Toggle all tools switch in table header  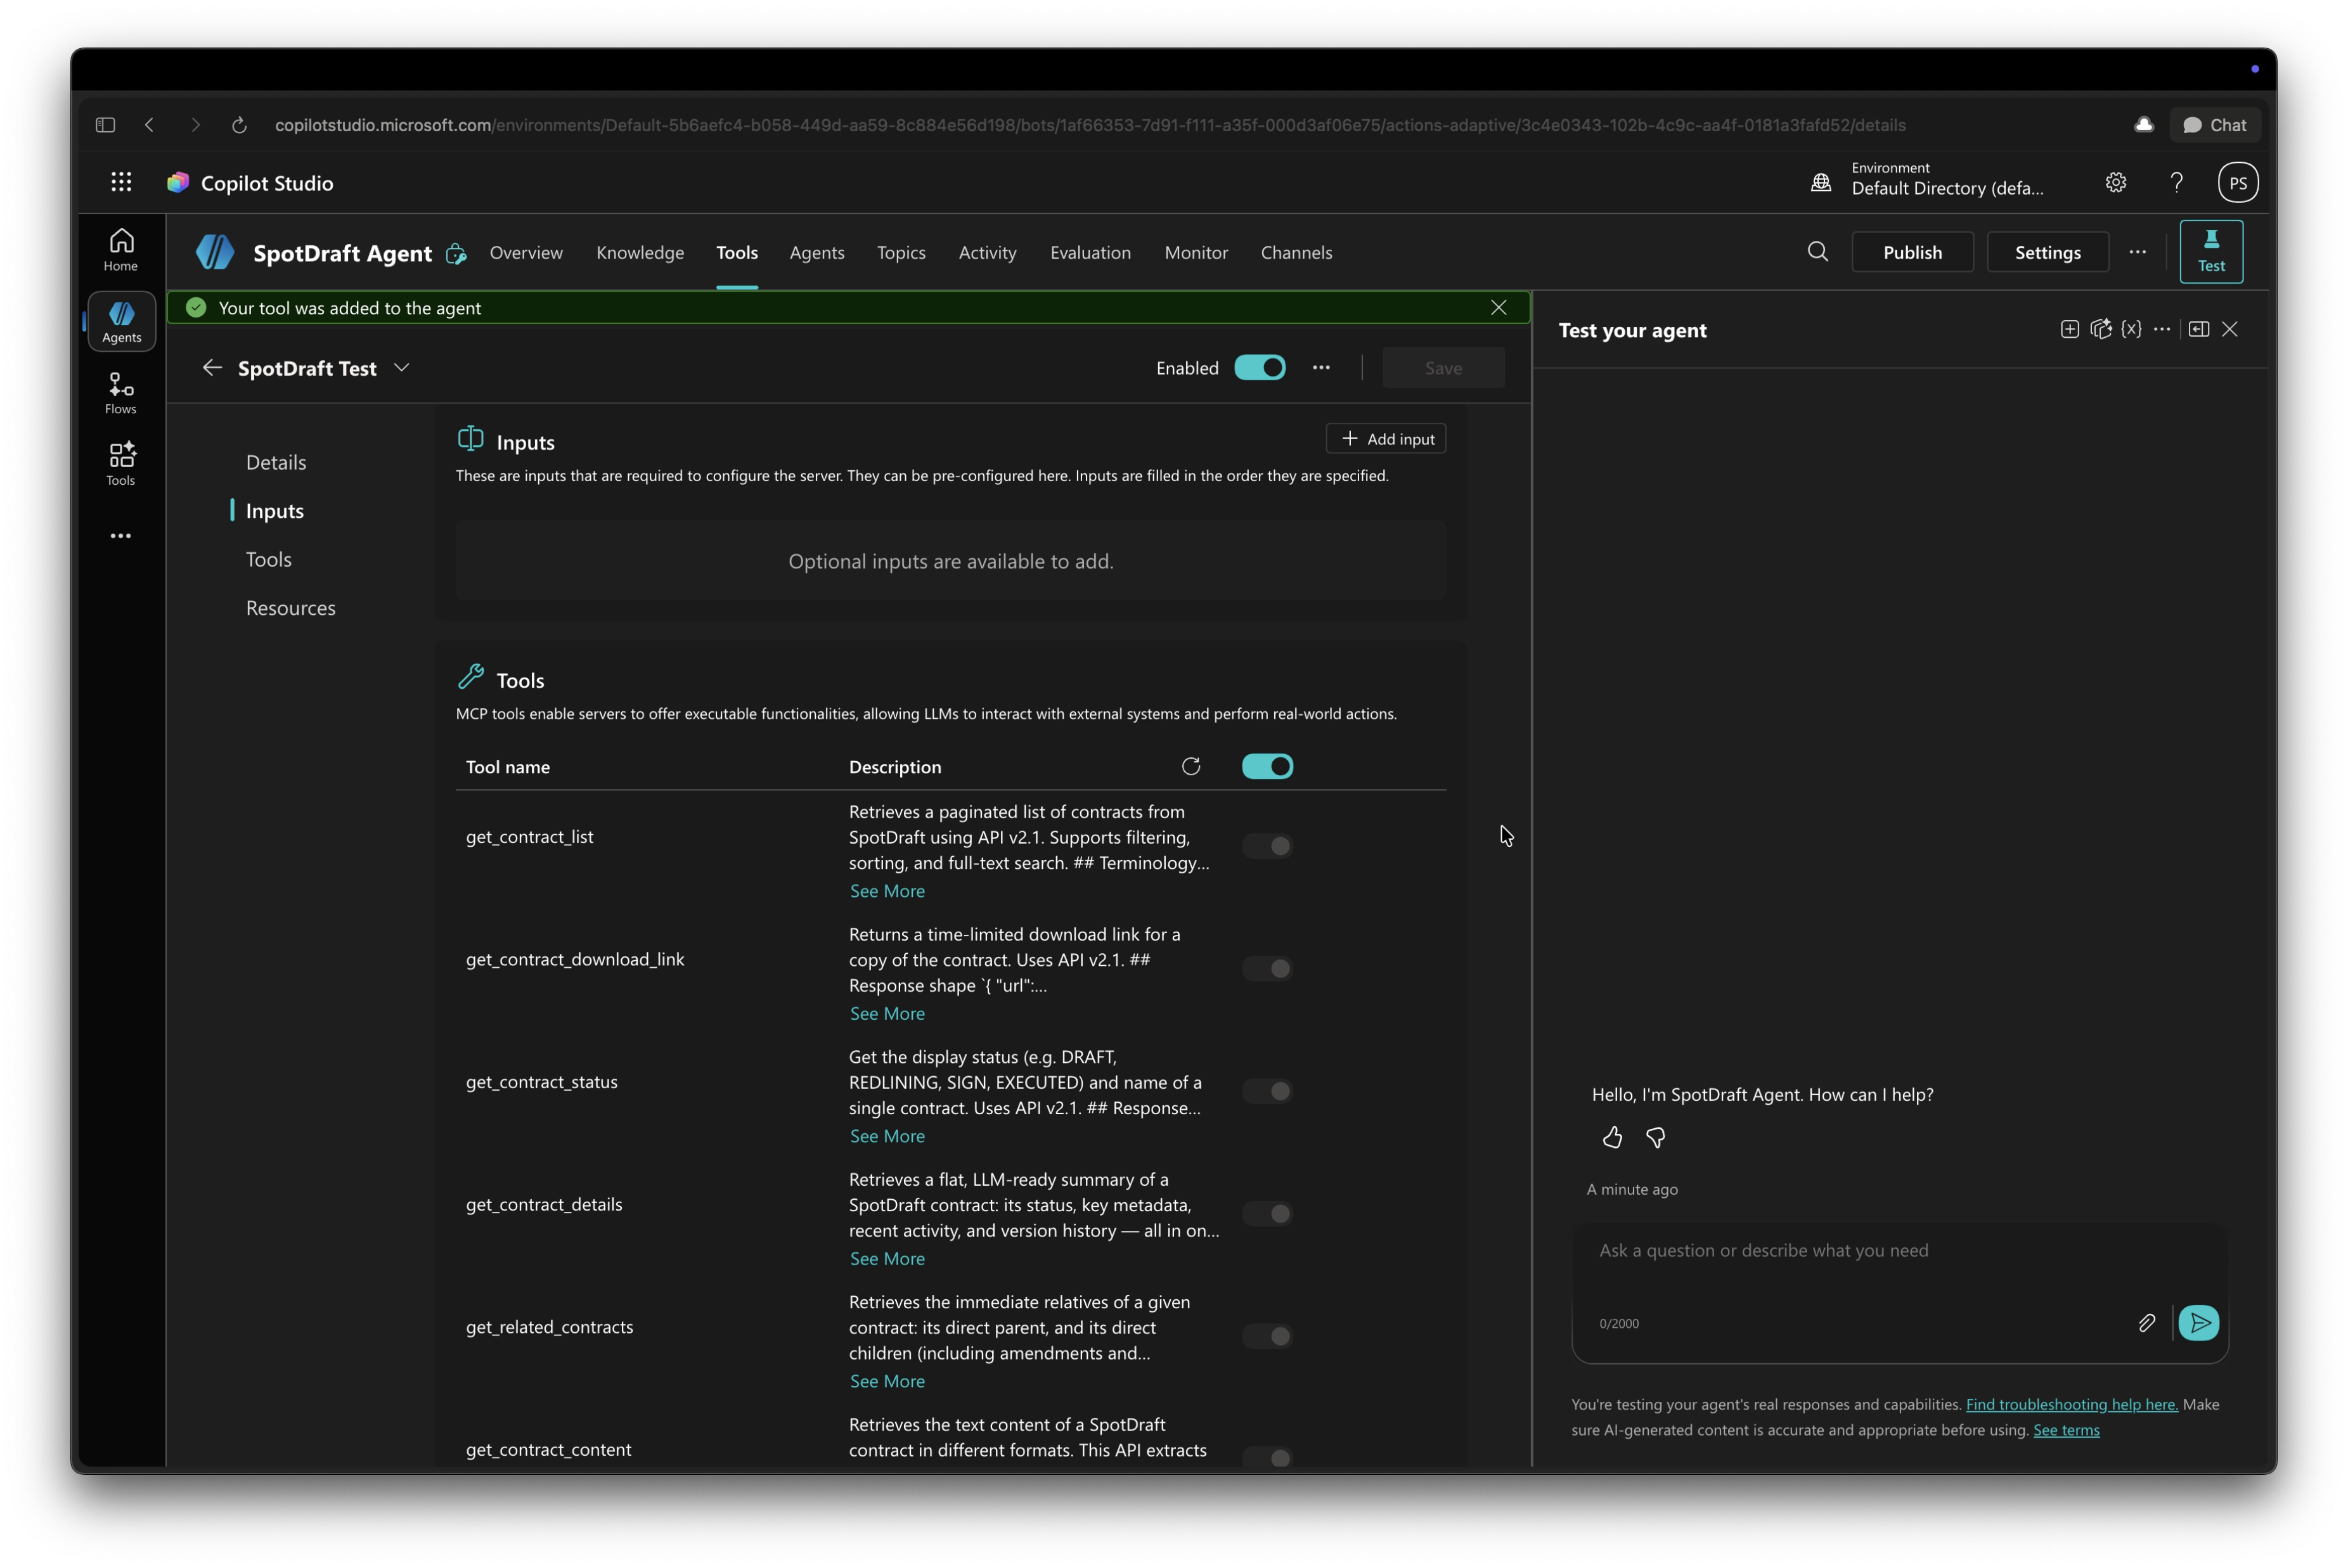tap(1267, 767)
